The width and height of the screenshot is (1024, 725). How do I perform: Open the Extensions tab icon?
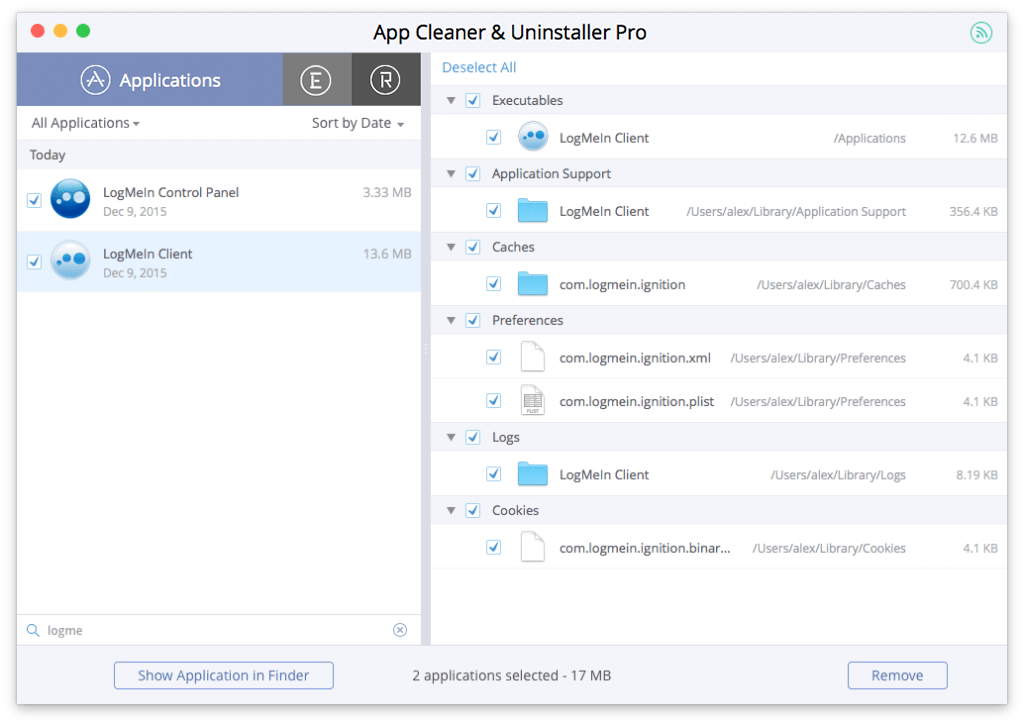(x=315, y=80)
